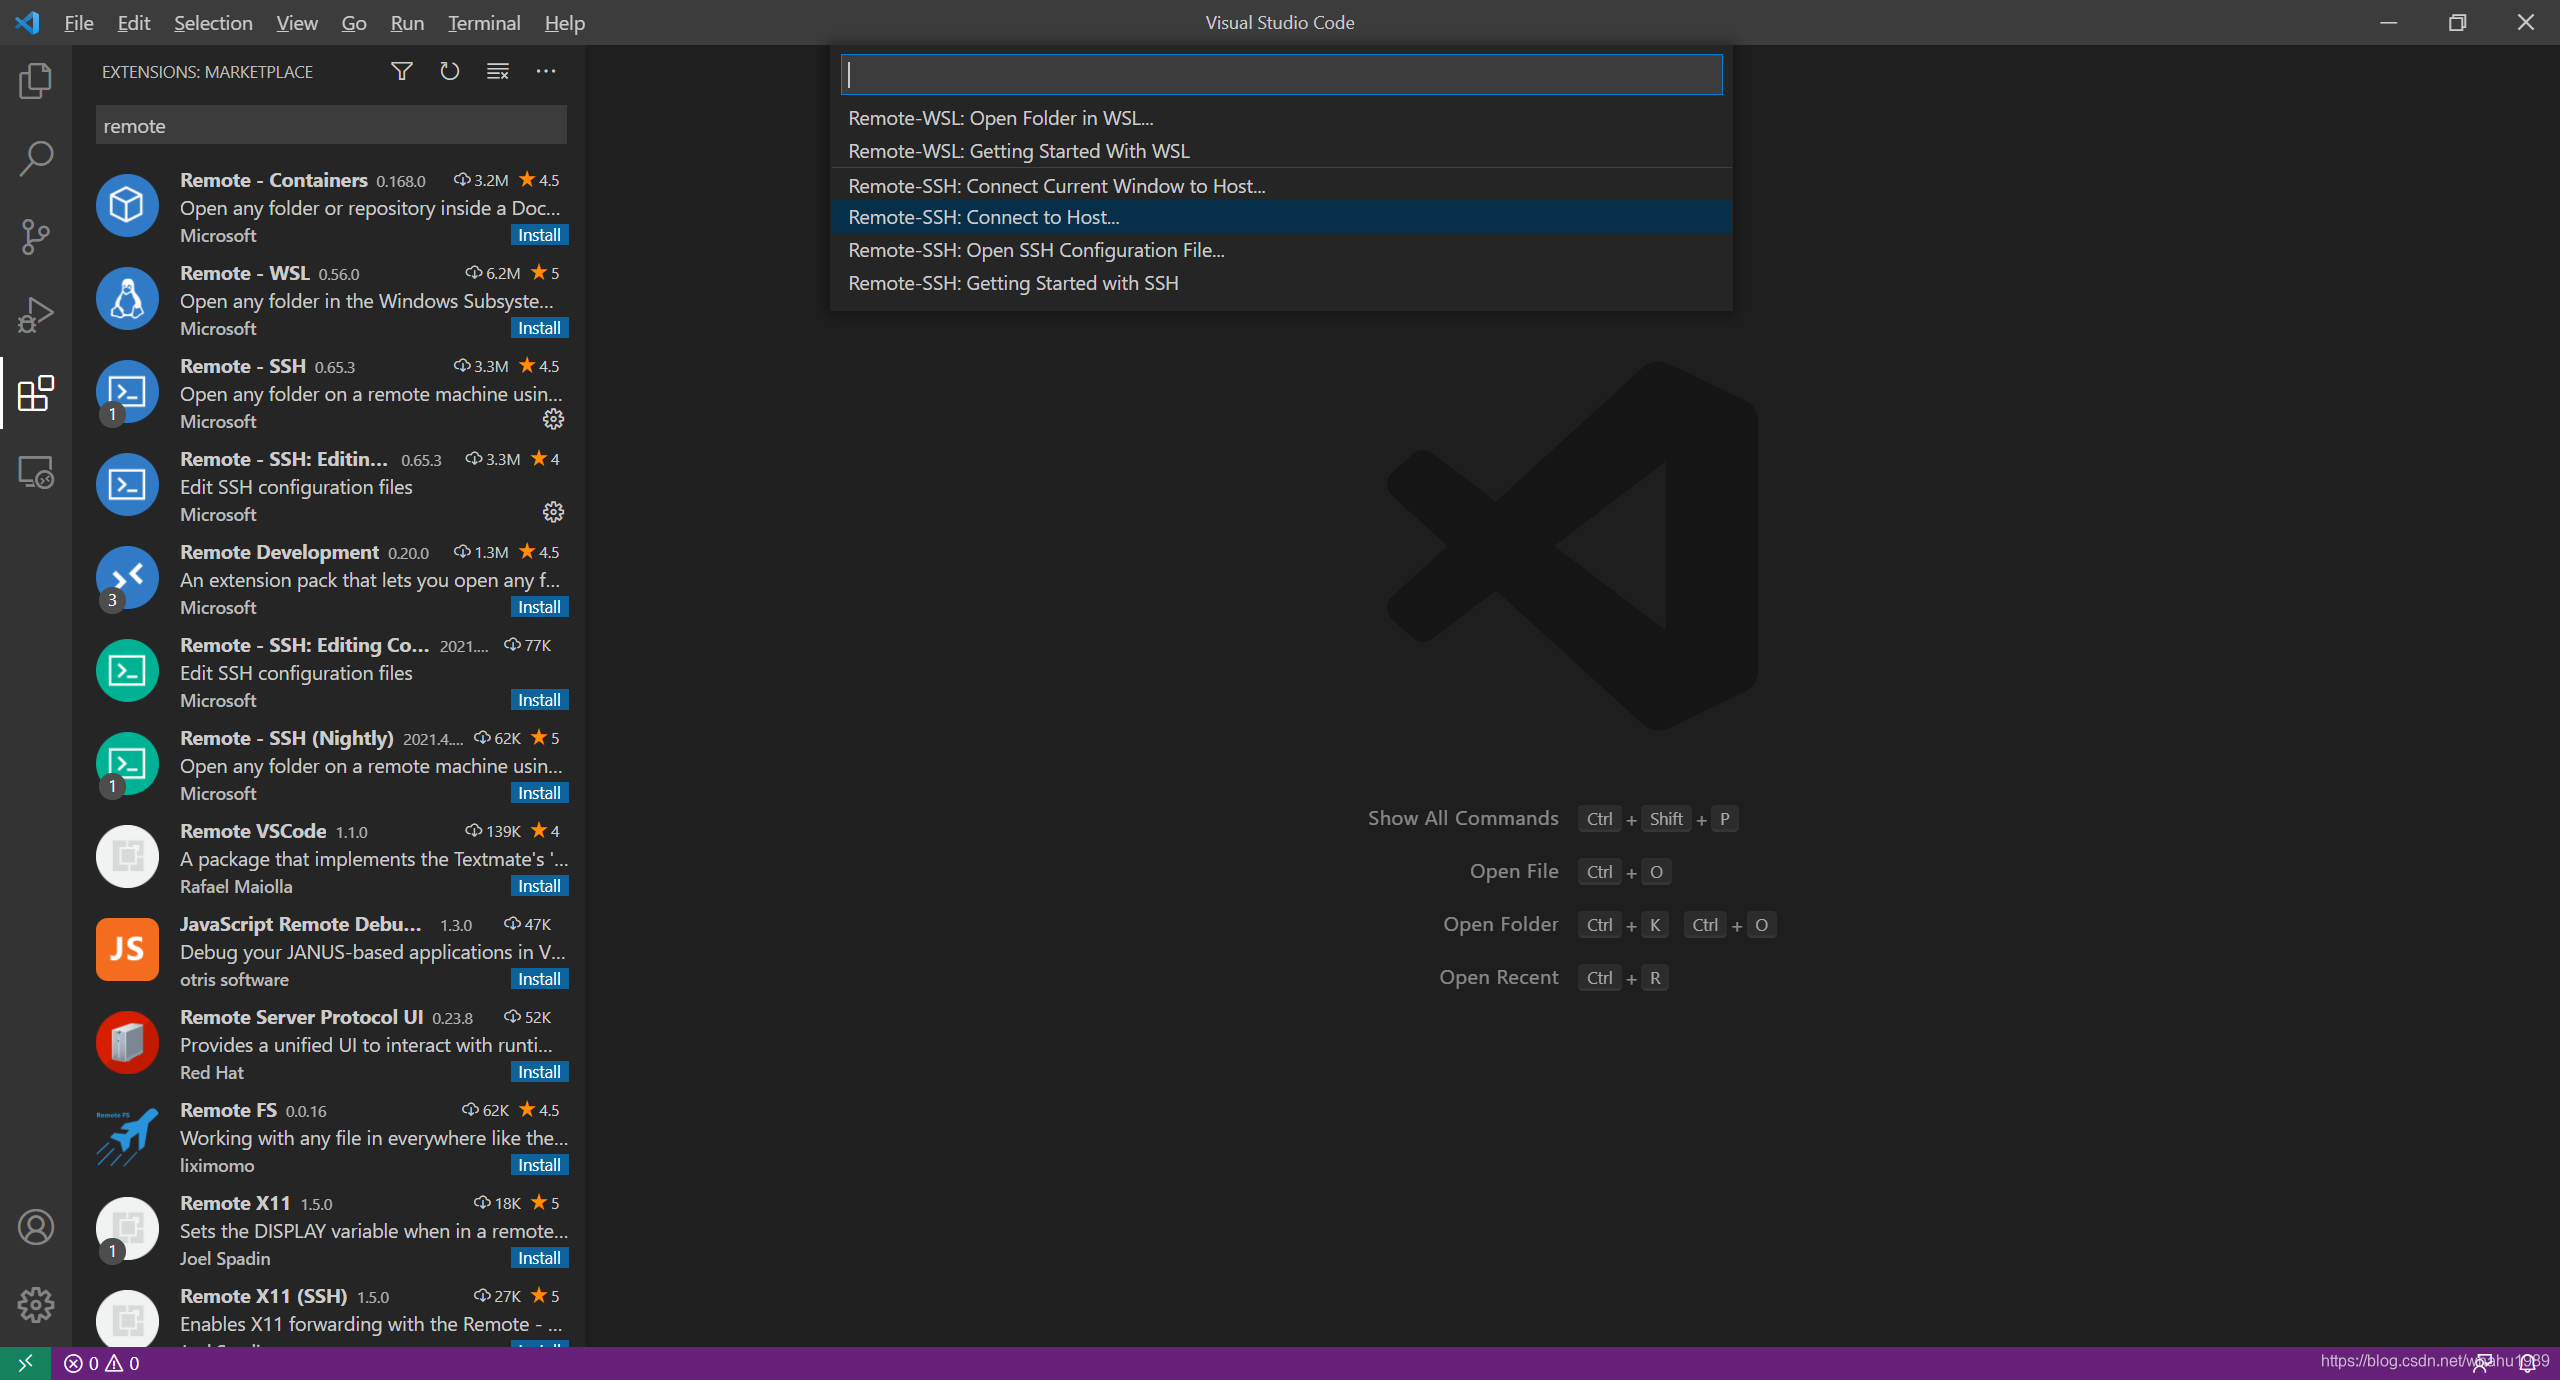Click the notification bell status toggle
The width and height of the screenshot is (2560, 1380).
point(2529,1365)
